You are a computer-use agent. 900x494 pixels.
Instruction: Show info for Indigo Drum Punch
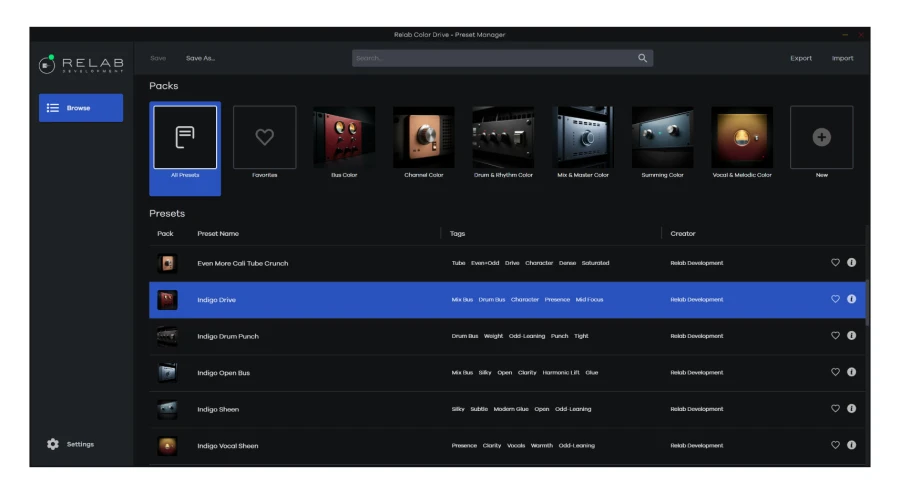click(851, 336)
